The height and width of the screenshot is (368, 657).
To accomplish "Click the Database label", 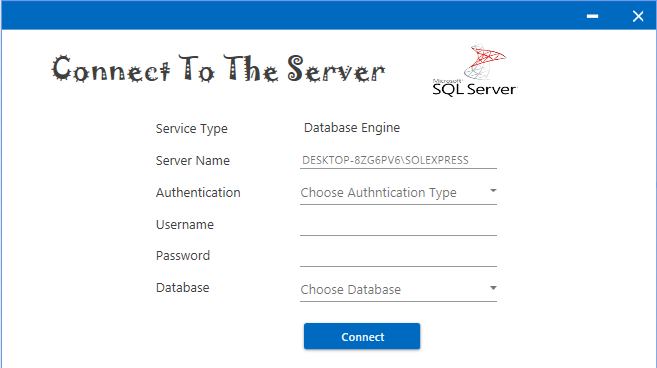I will (182, 288).
